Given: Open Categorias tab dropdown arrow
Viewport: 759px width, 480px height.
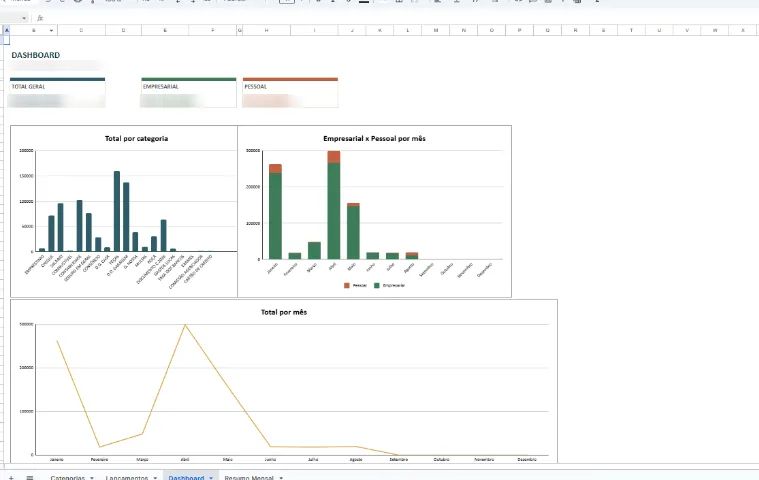Looking at the screenshot, I should point(92,478).
